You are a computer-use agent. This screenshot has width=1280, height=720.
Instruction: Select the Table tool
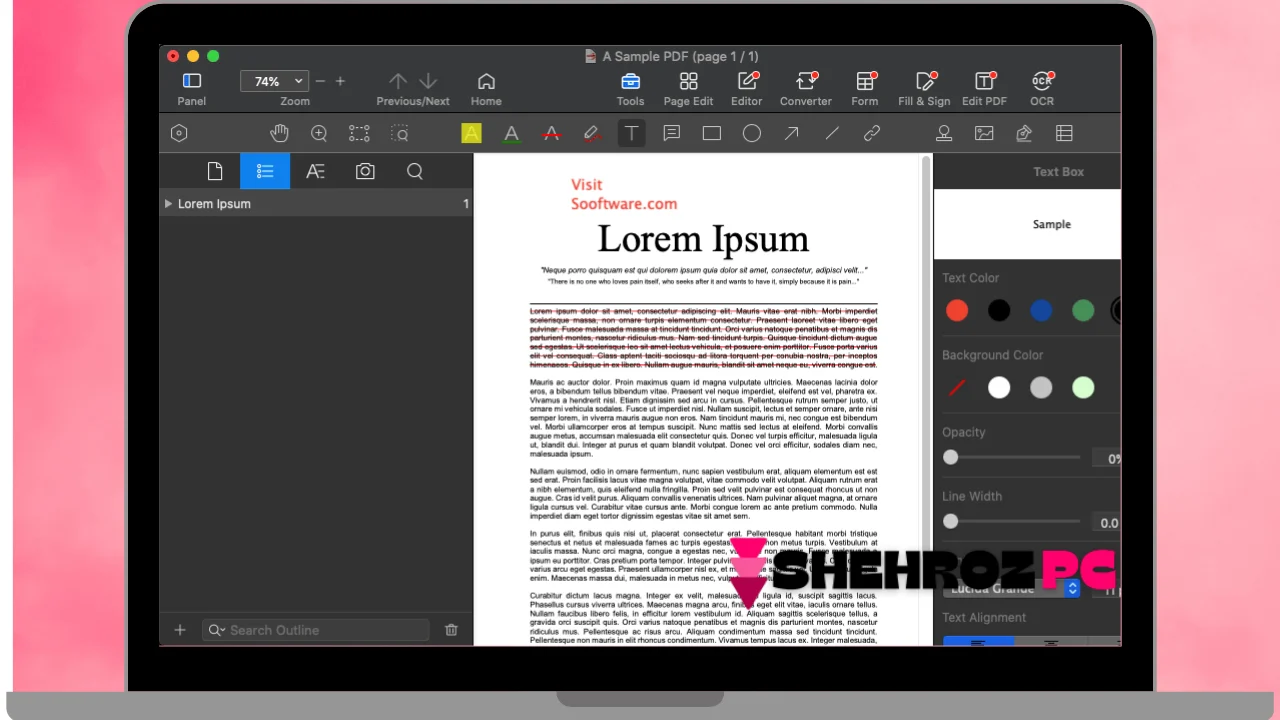coord(1064,133)
